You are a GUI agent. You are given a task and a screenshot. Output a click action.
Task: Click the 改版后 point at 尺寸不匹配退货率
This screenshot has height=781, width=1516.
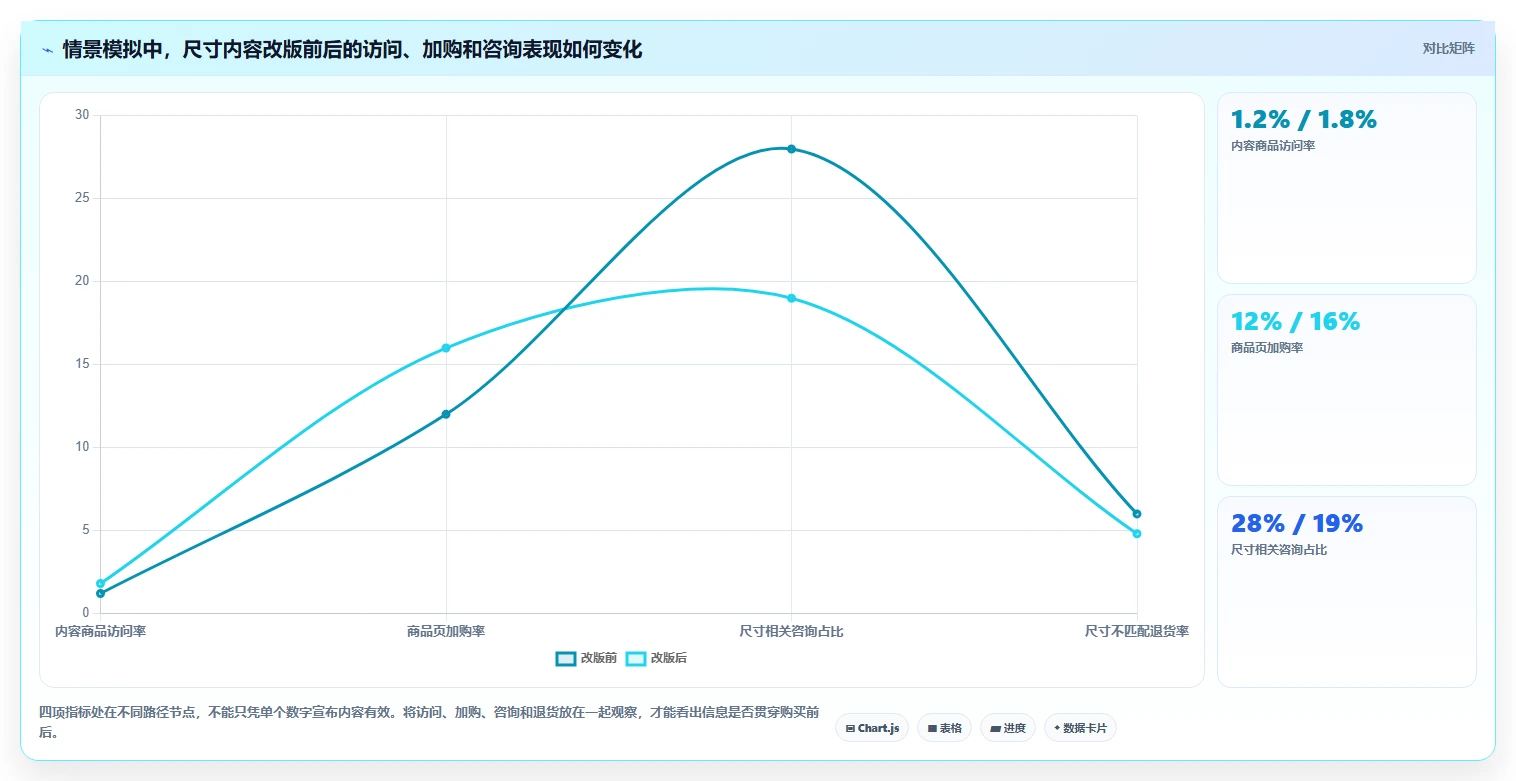(x=1137, y=534)
